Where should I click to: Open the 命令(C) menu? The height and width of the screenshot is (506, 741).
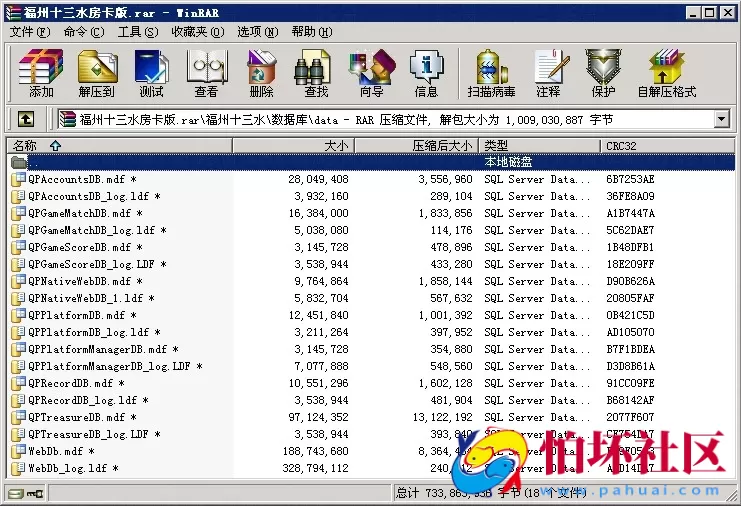click(84, 32)
